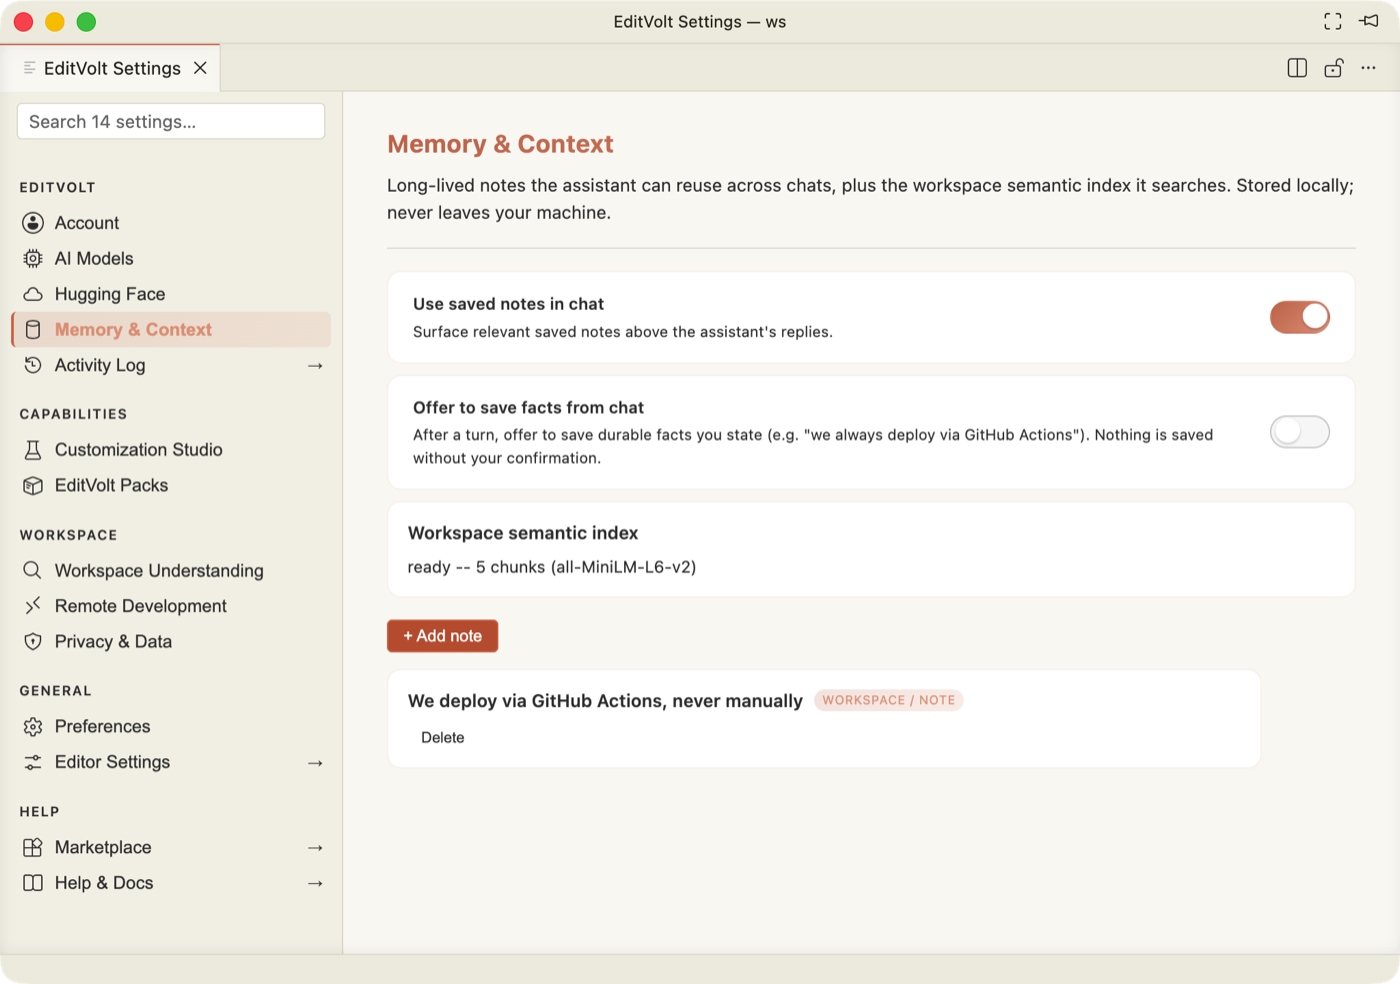Image resolution: width=1400 pixels, height=984 pixels.
Task: Go to Marketplace in the Help section
Action: point(171,848)
